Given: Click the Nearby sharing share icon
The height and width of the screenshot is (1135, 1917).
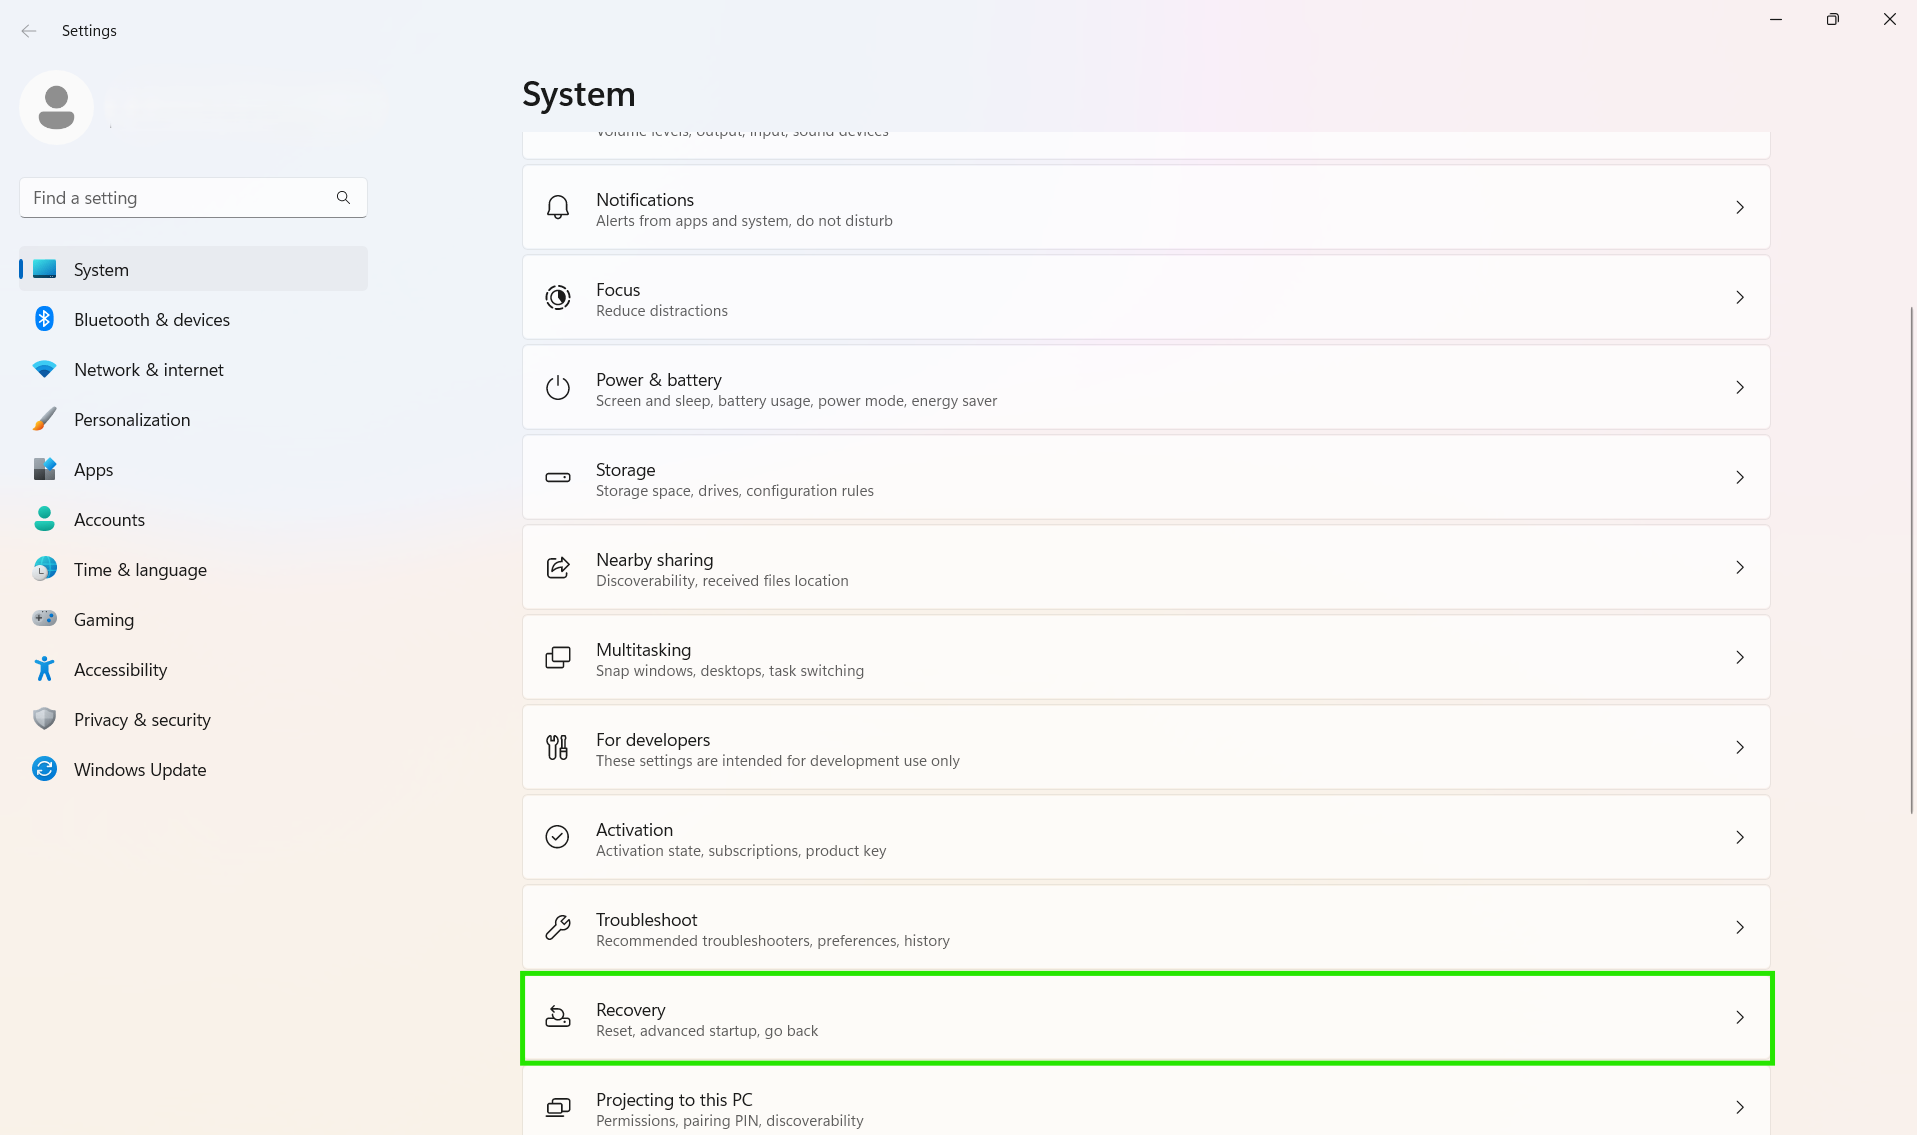Looking at the screenshot, I should [558, 568].
